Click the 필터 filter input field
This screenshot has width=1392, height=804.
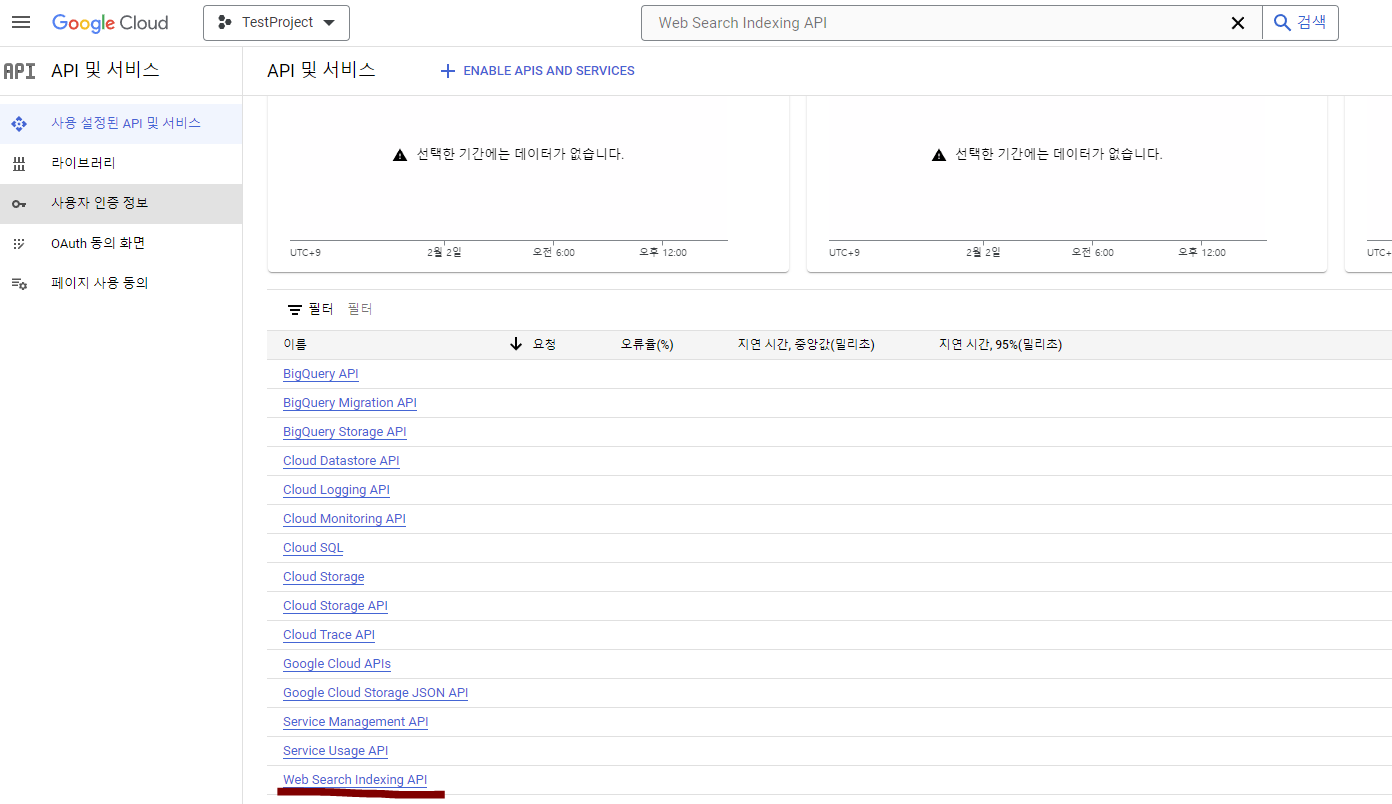click(360, 310)
